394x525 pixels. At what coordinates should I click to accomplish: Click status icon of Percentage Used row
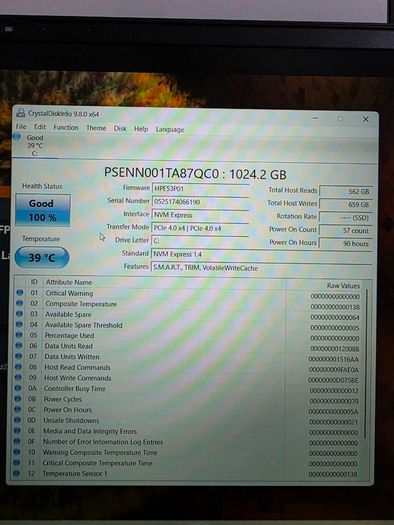tap(19, 335)
